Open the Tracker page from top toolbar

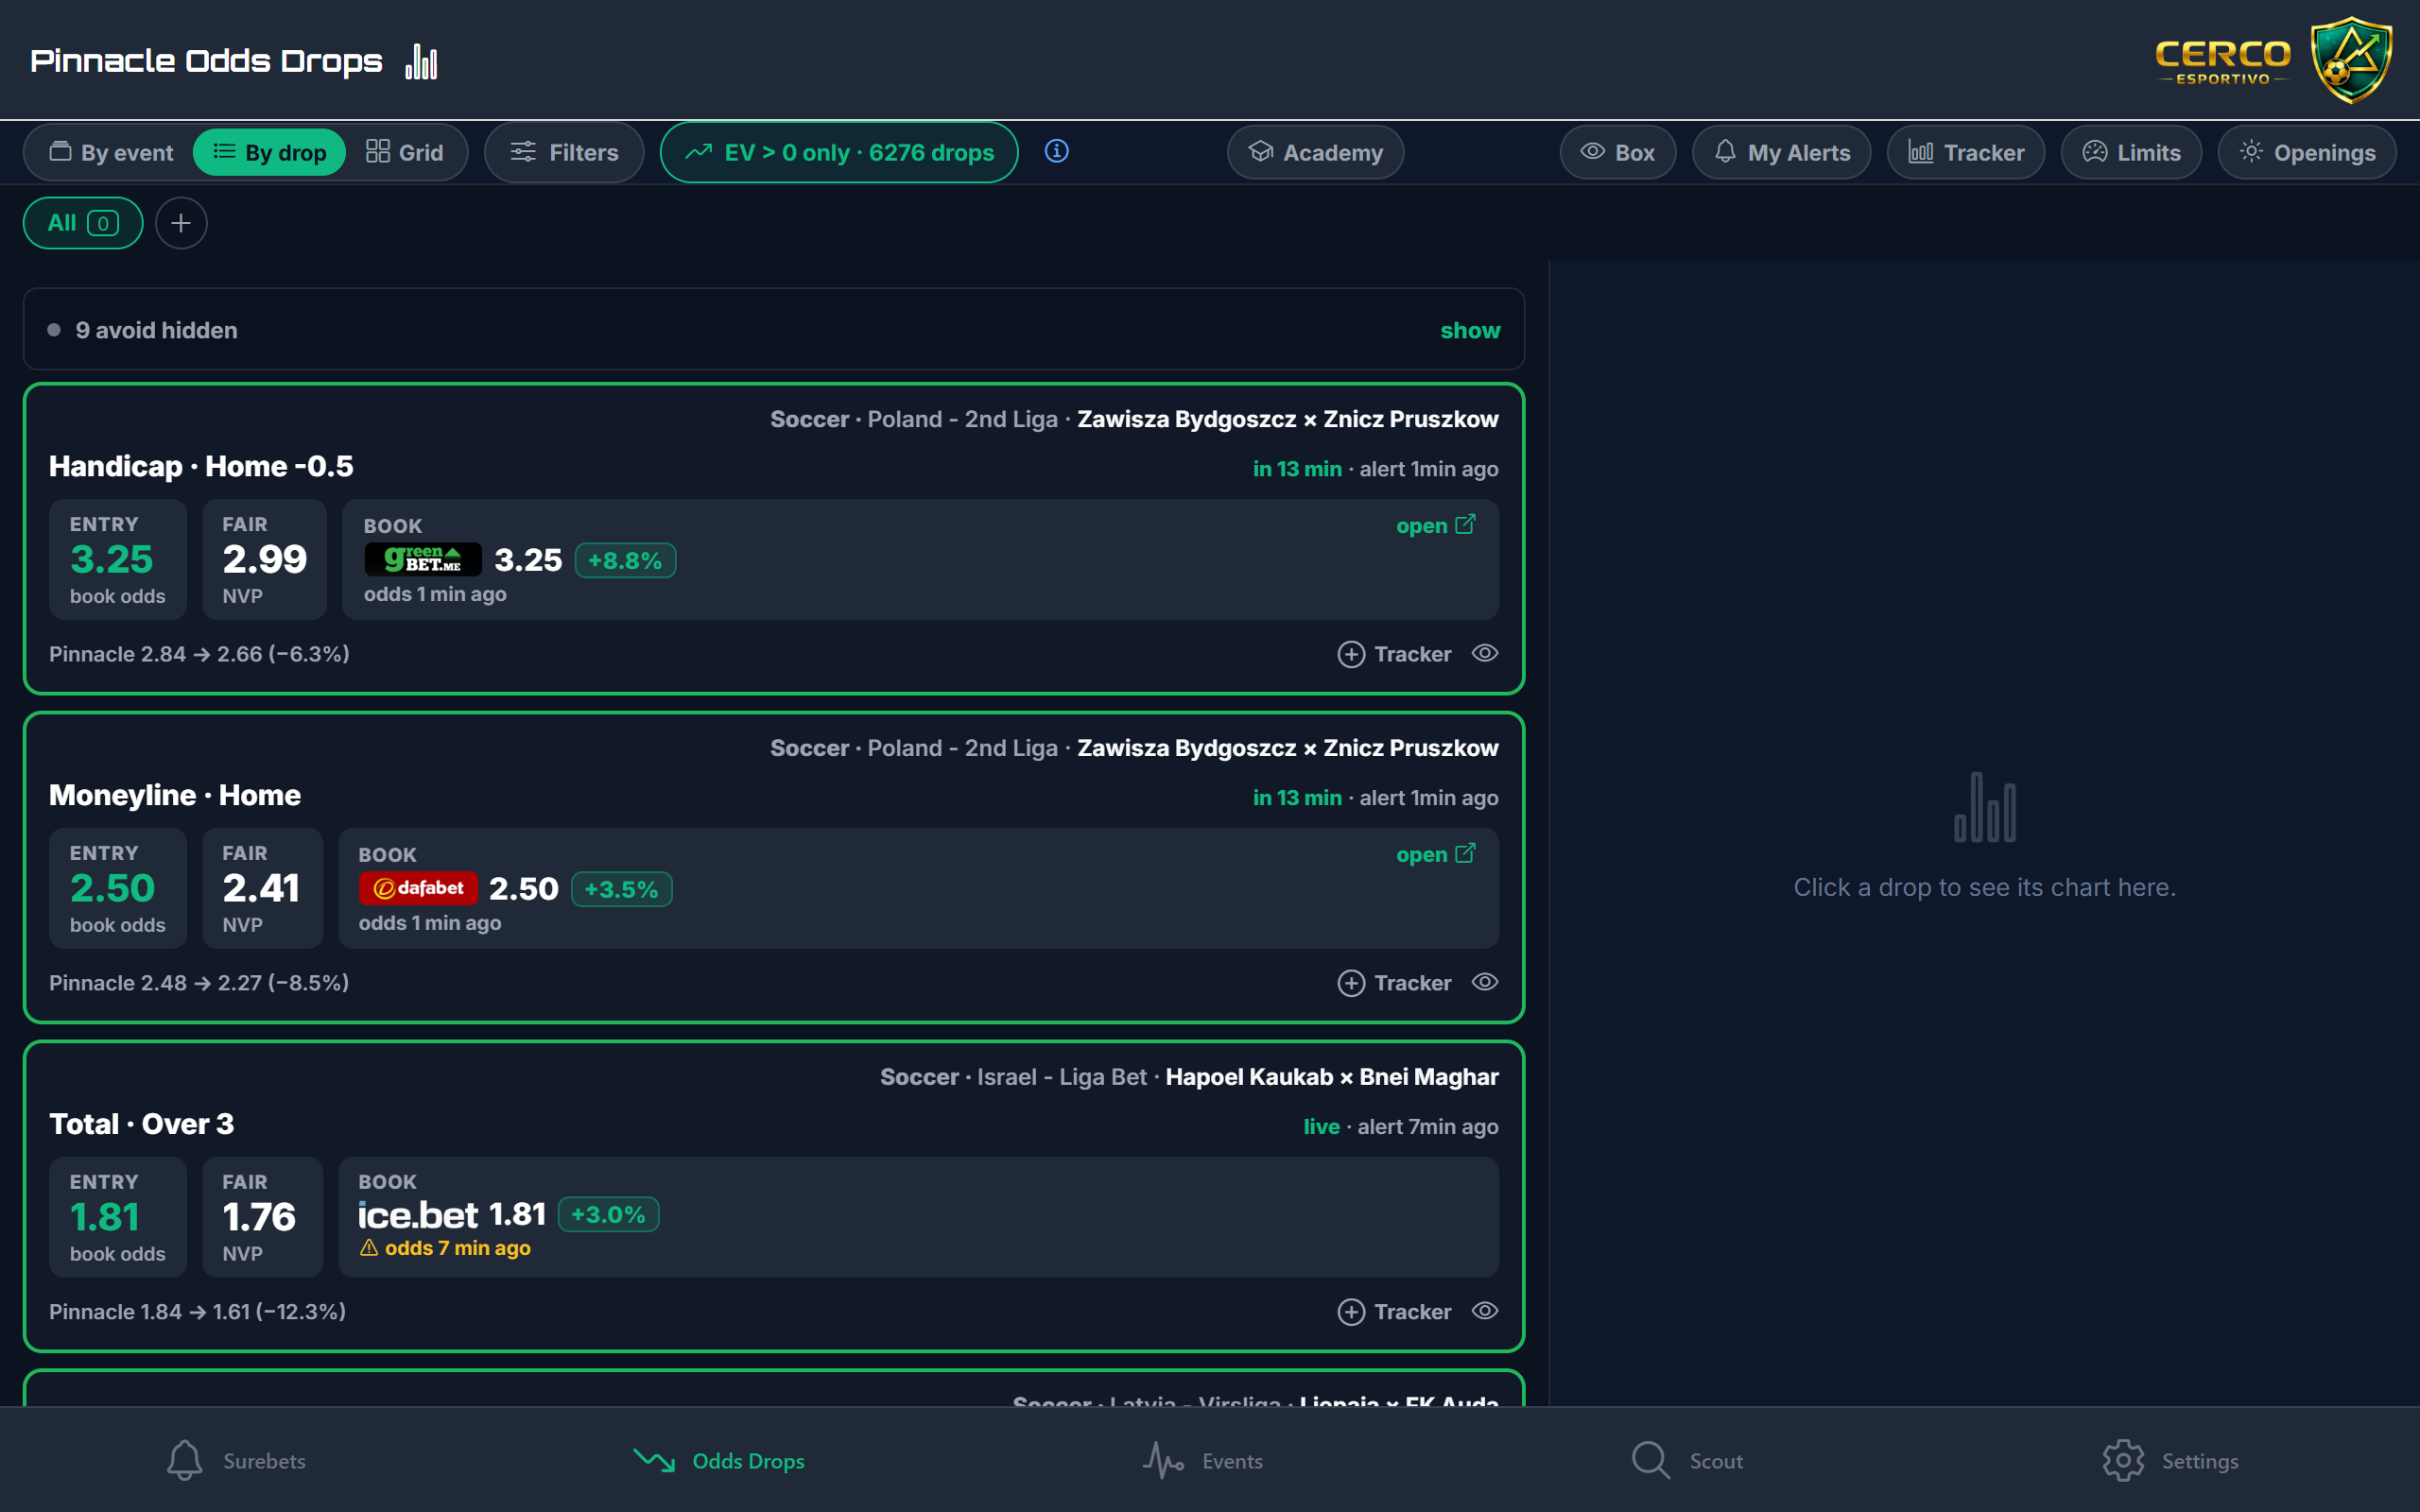coord(1965,152)
